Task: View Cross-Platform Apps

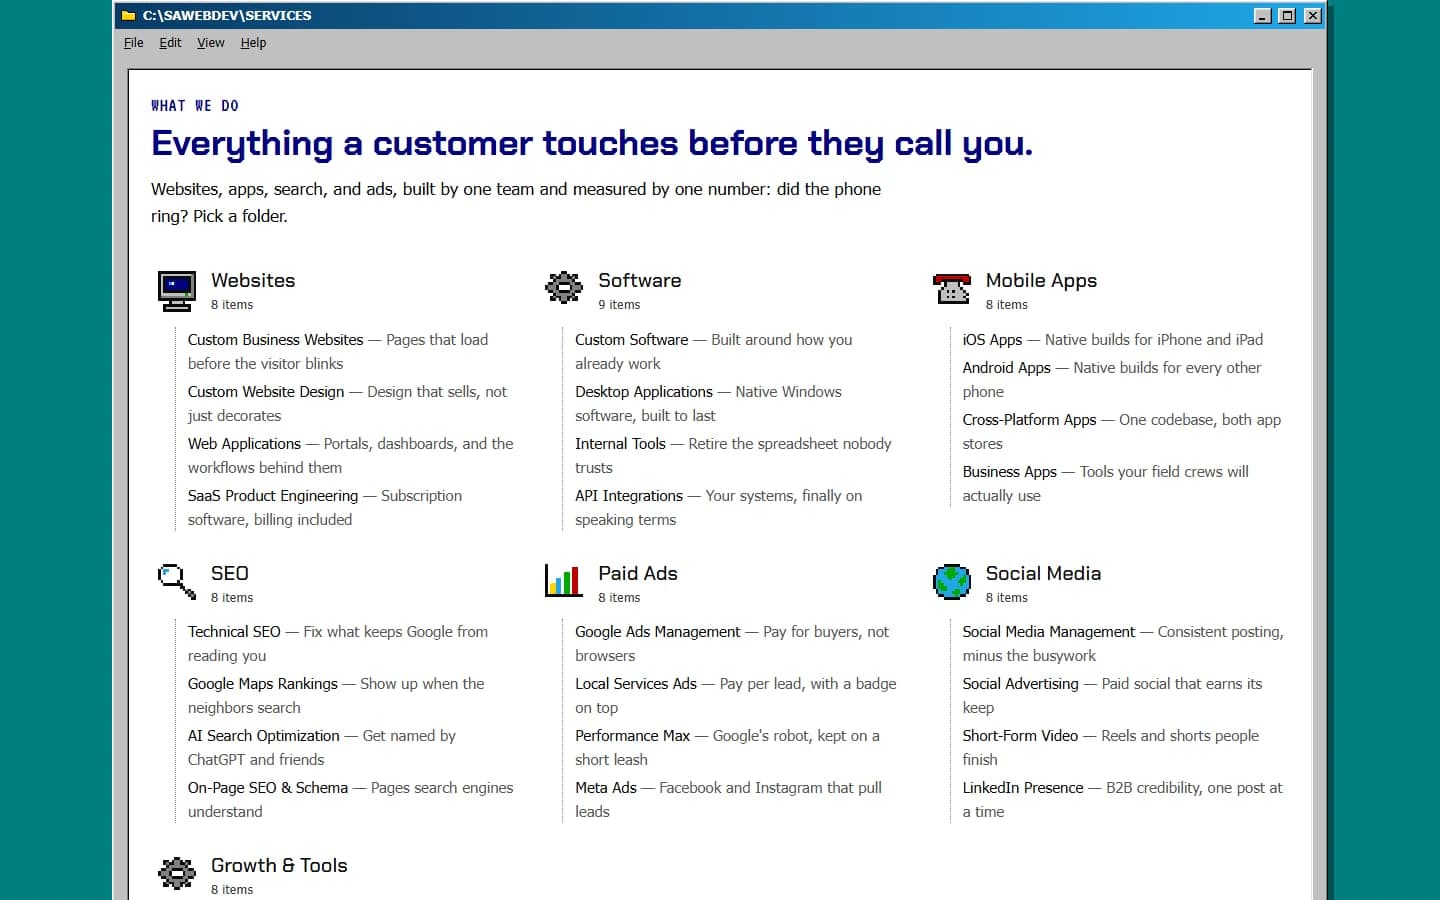Action: (1029, 420)
